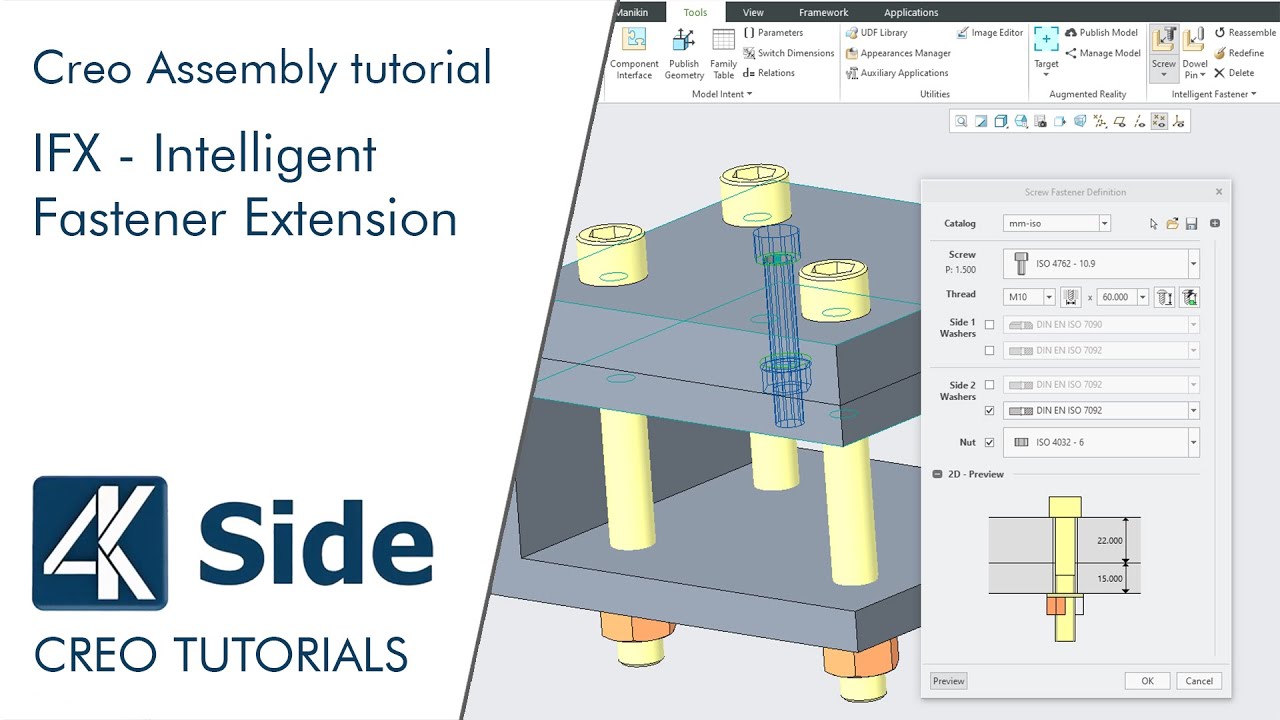1280x720 pixels.
Task: Click Delete fastener
Action: [1234, 73]
